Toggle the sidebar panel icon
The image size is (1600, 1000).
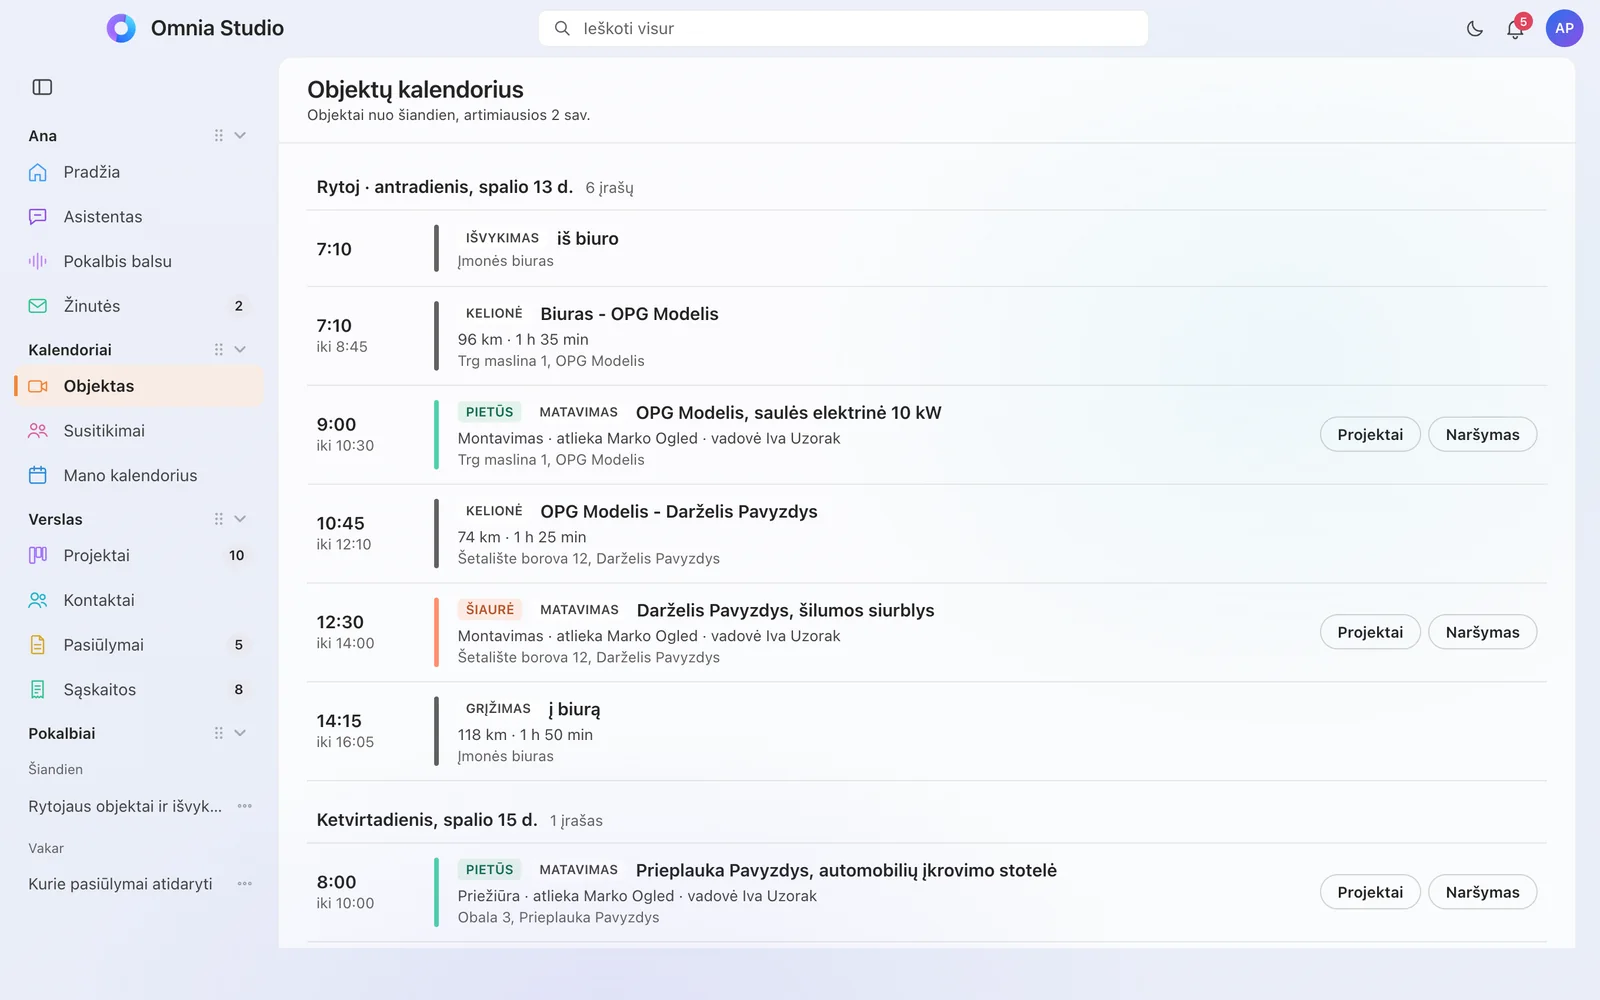click(x=42, y=87)
